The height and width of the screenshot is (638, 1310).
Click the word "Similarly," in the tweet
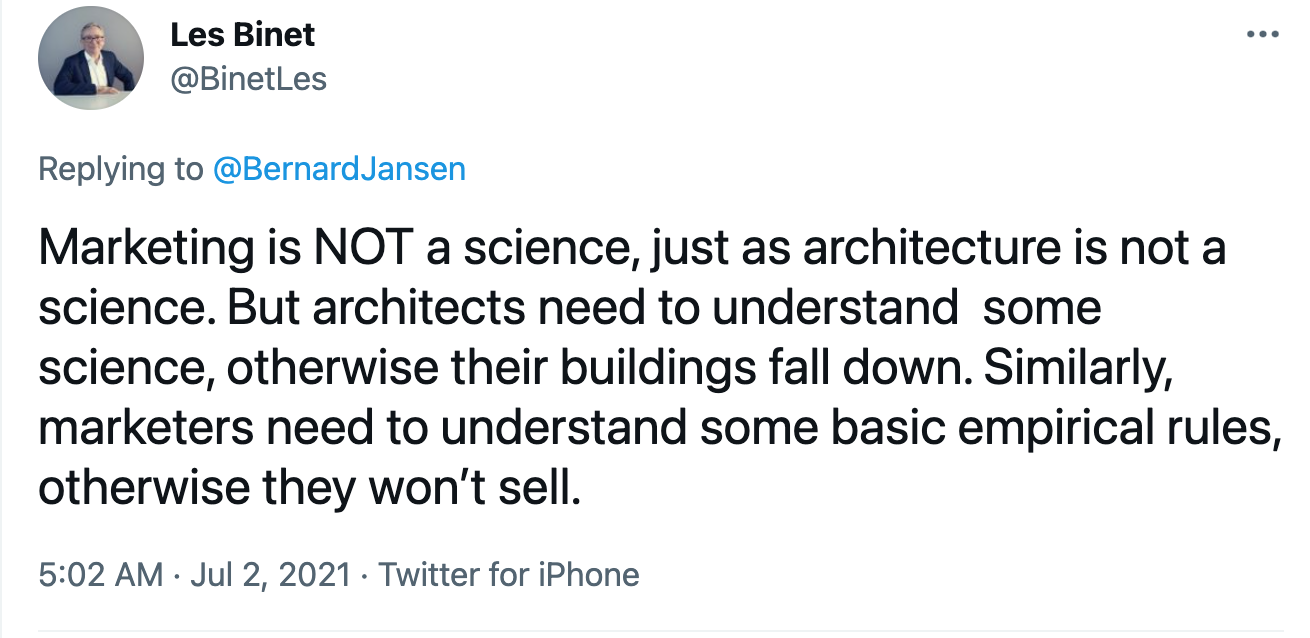(x=1083, y=371)
